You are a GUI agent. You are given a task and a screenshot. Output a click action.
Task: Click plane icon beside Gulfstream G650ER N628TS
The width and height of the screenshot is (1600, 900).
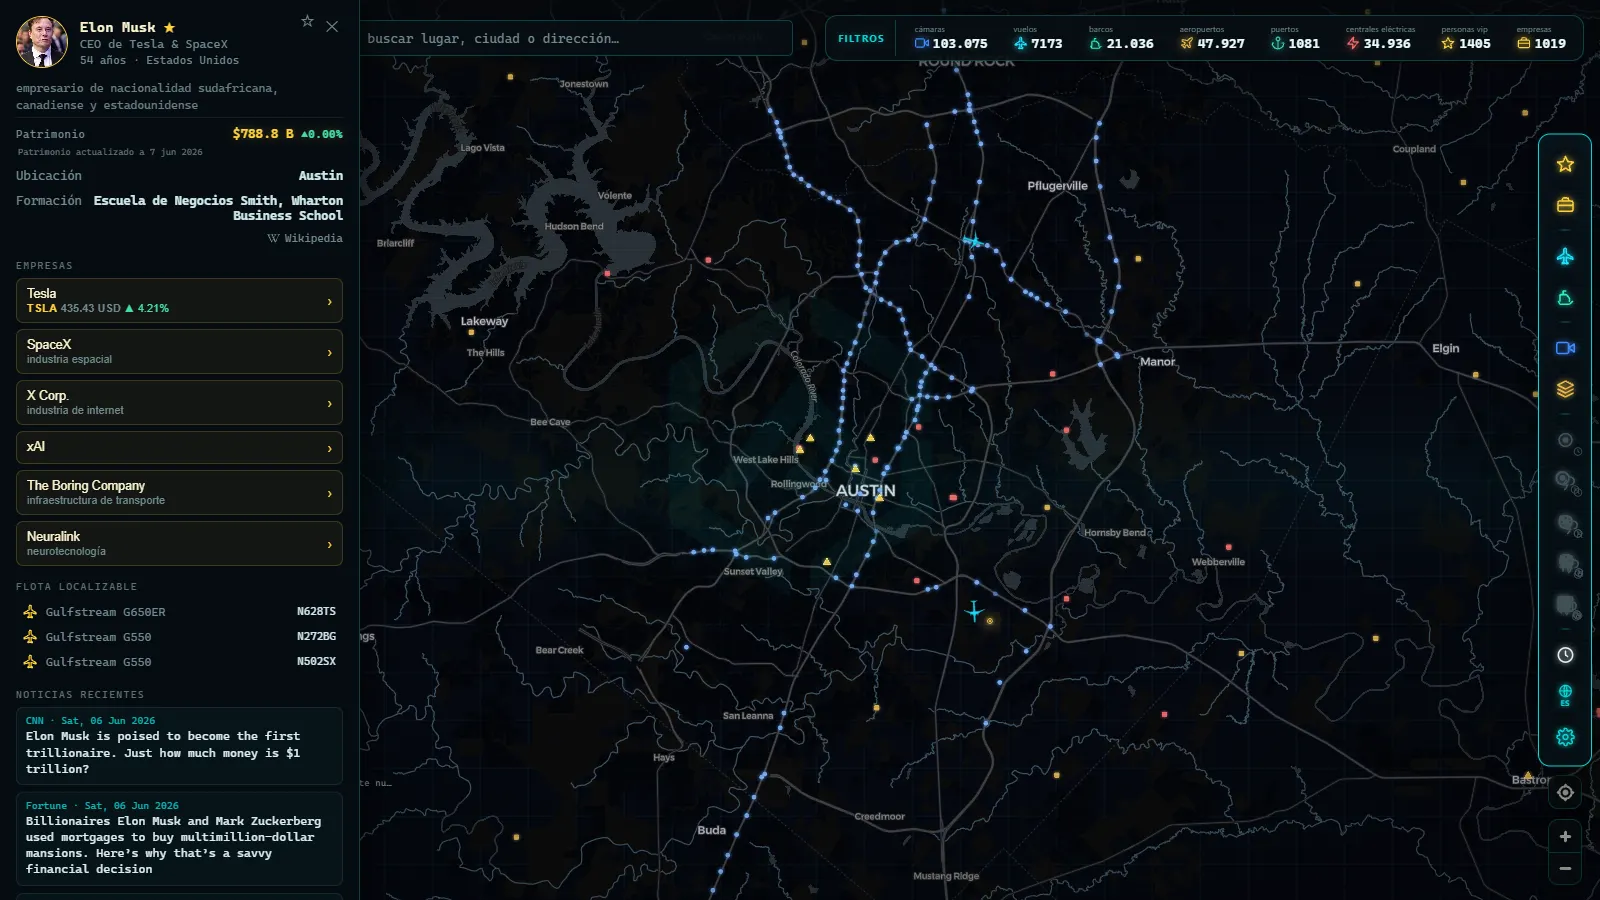coord(30,612)
